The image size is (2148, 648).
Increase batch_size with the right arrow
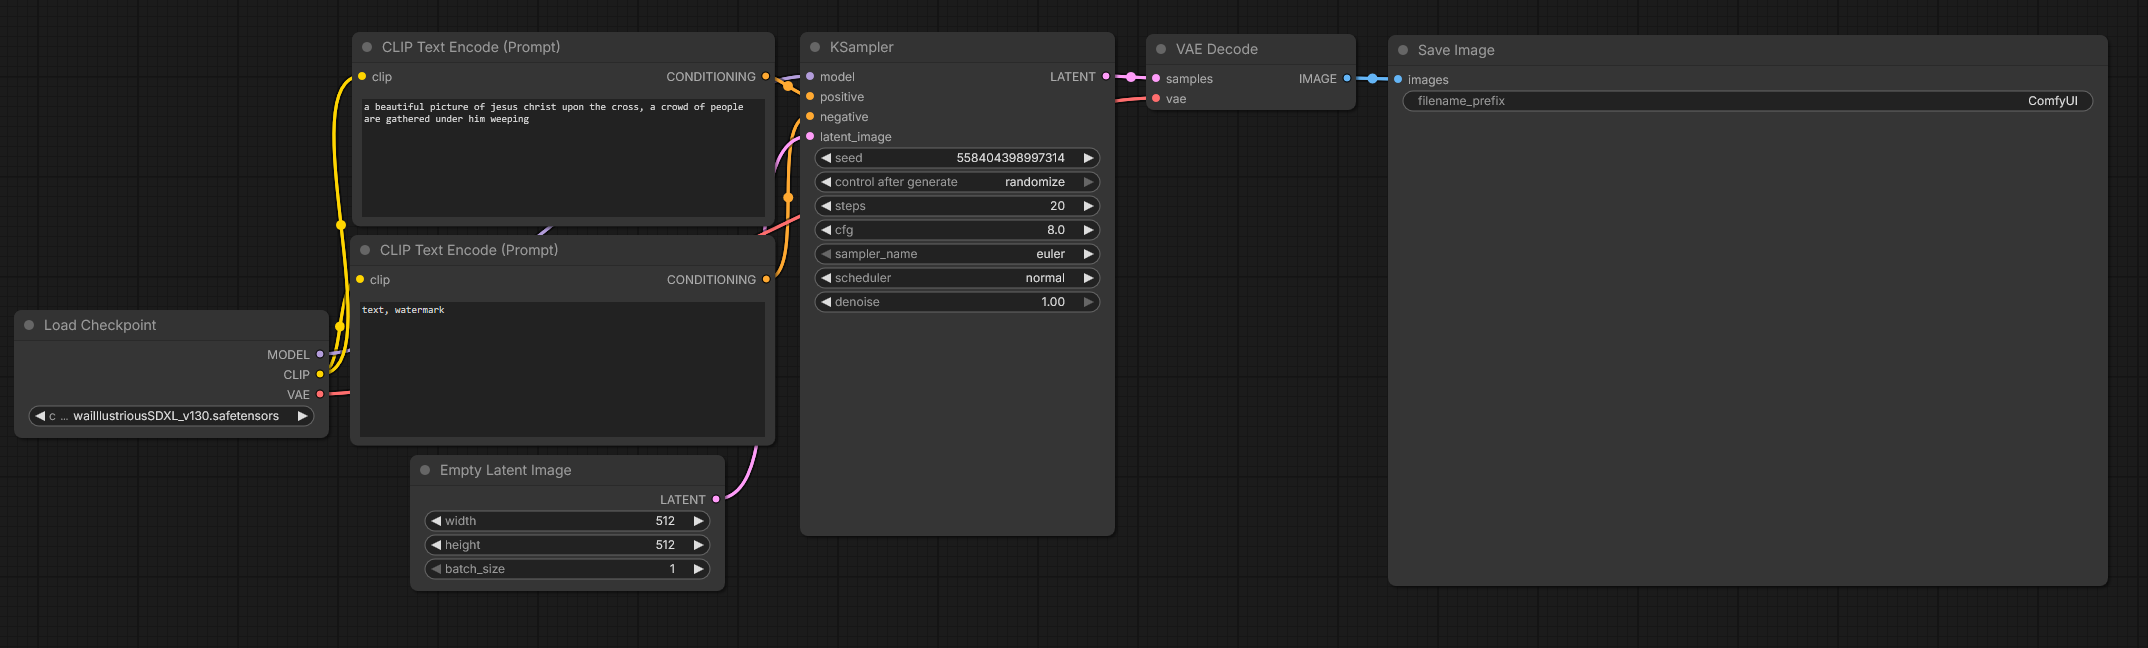[x=698, y=569]
